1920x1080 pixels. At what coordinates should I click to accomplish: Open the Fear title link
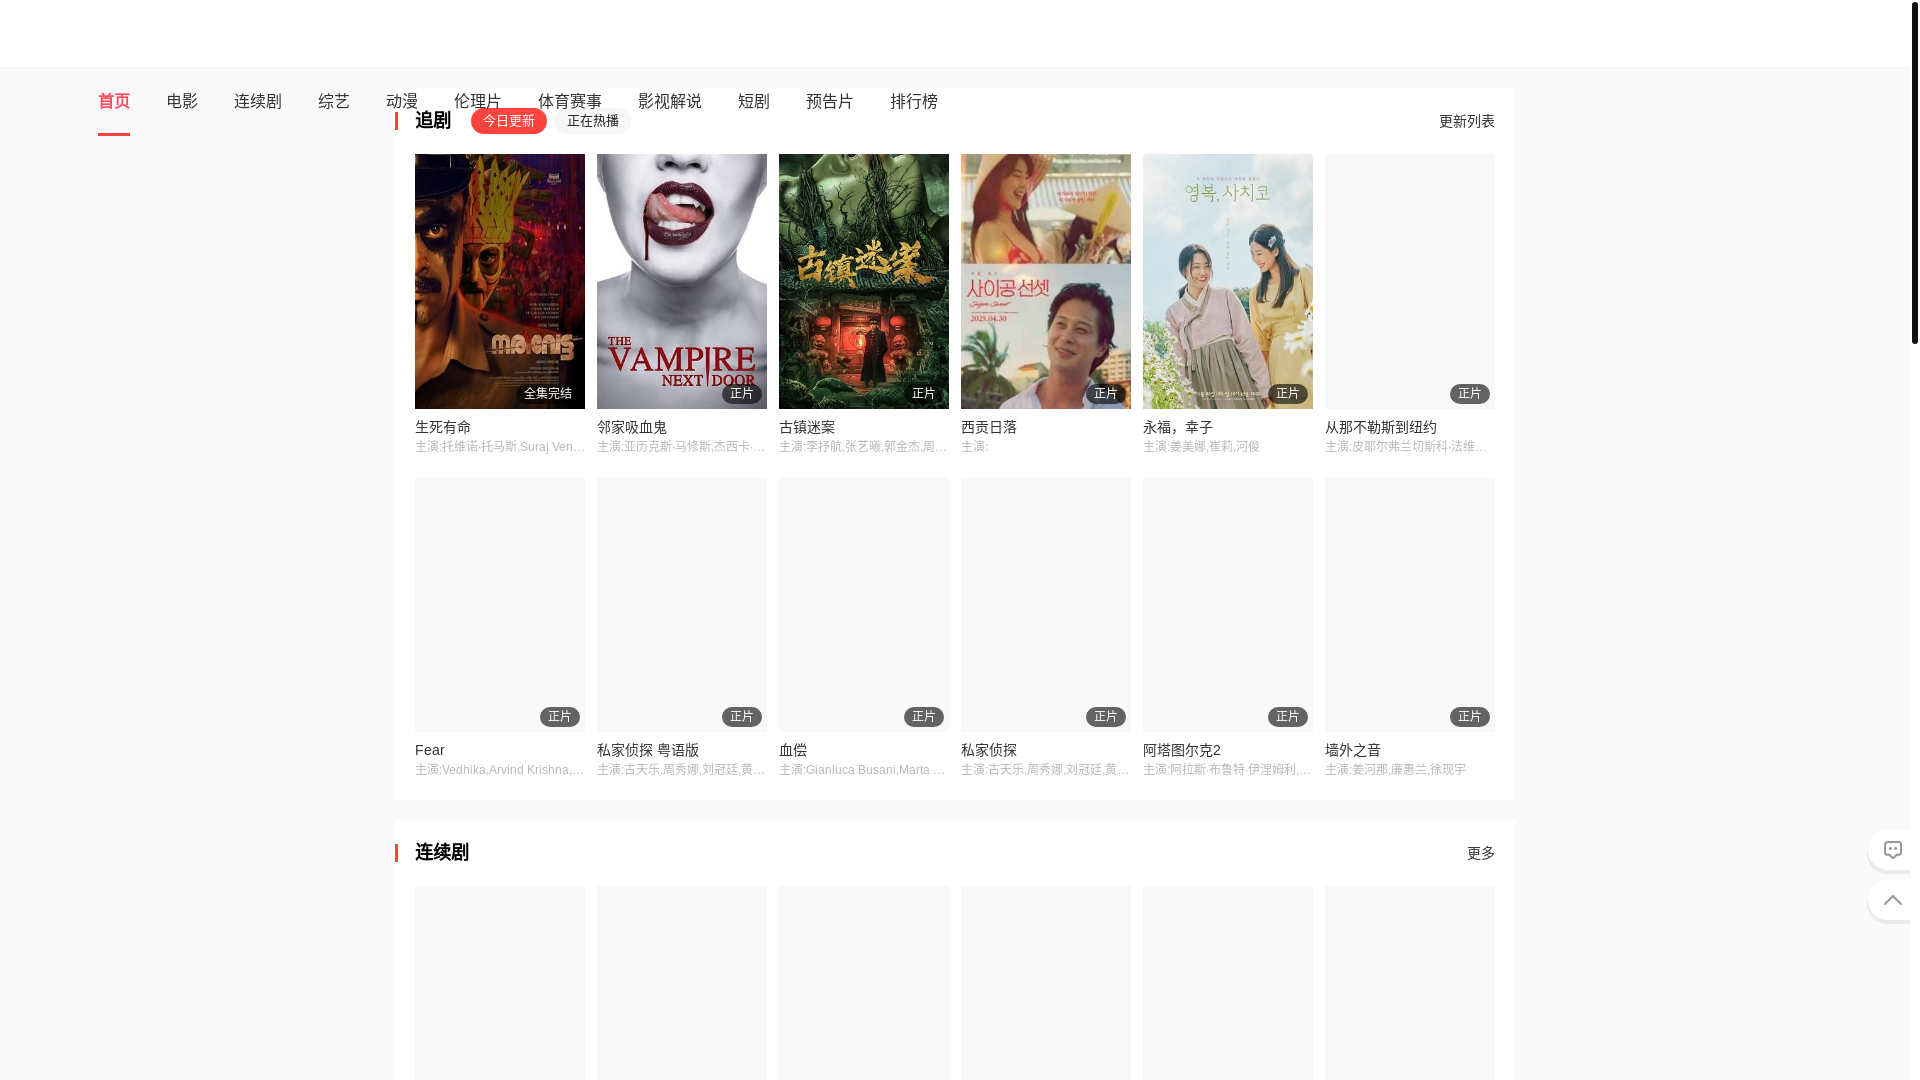point(430,750)
